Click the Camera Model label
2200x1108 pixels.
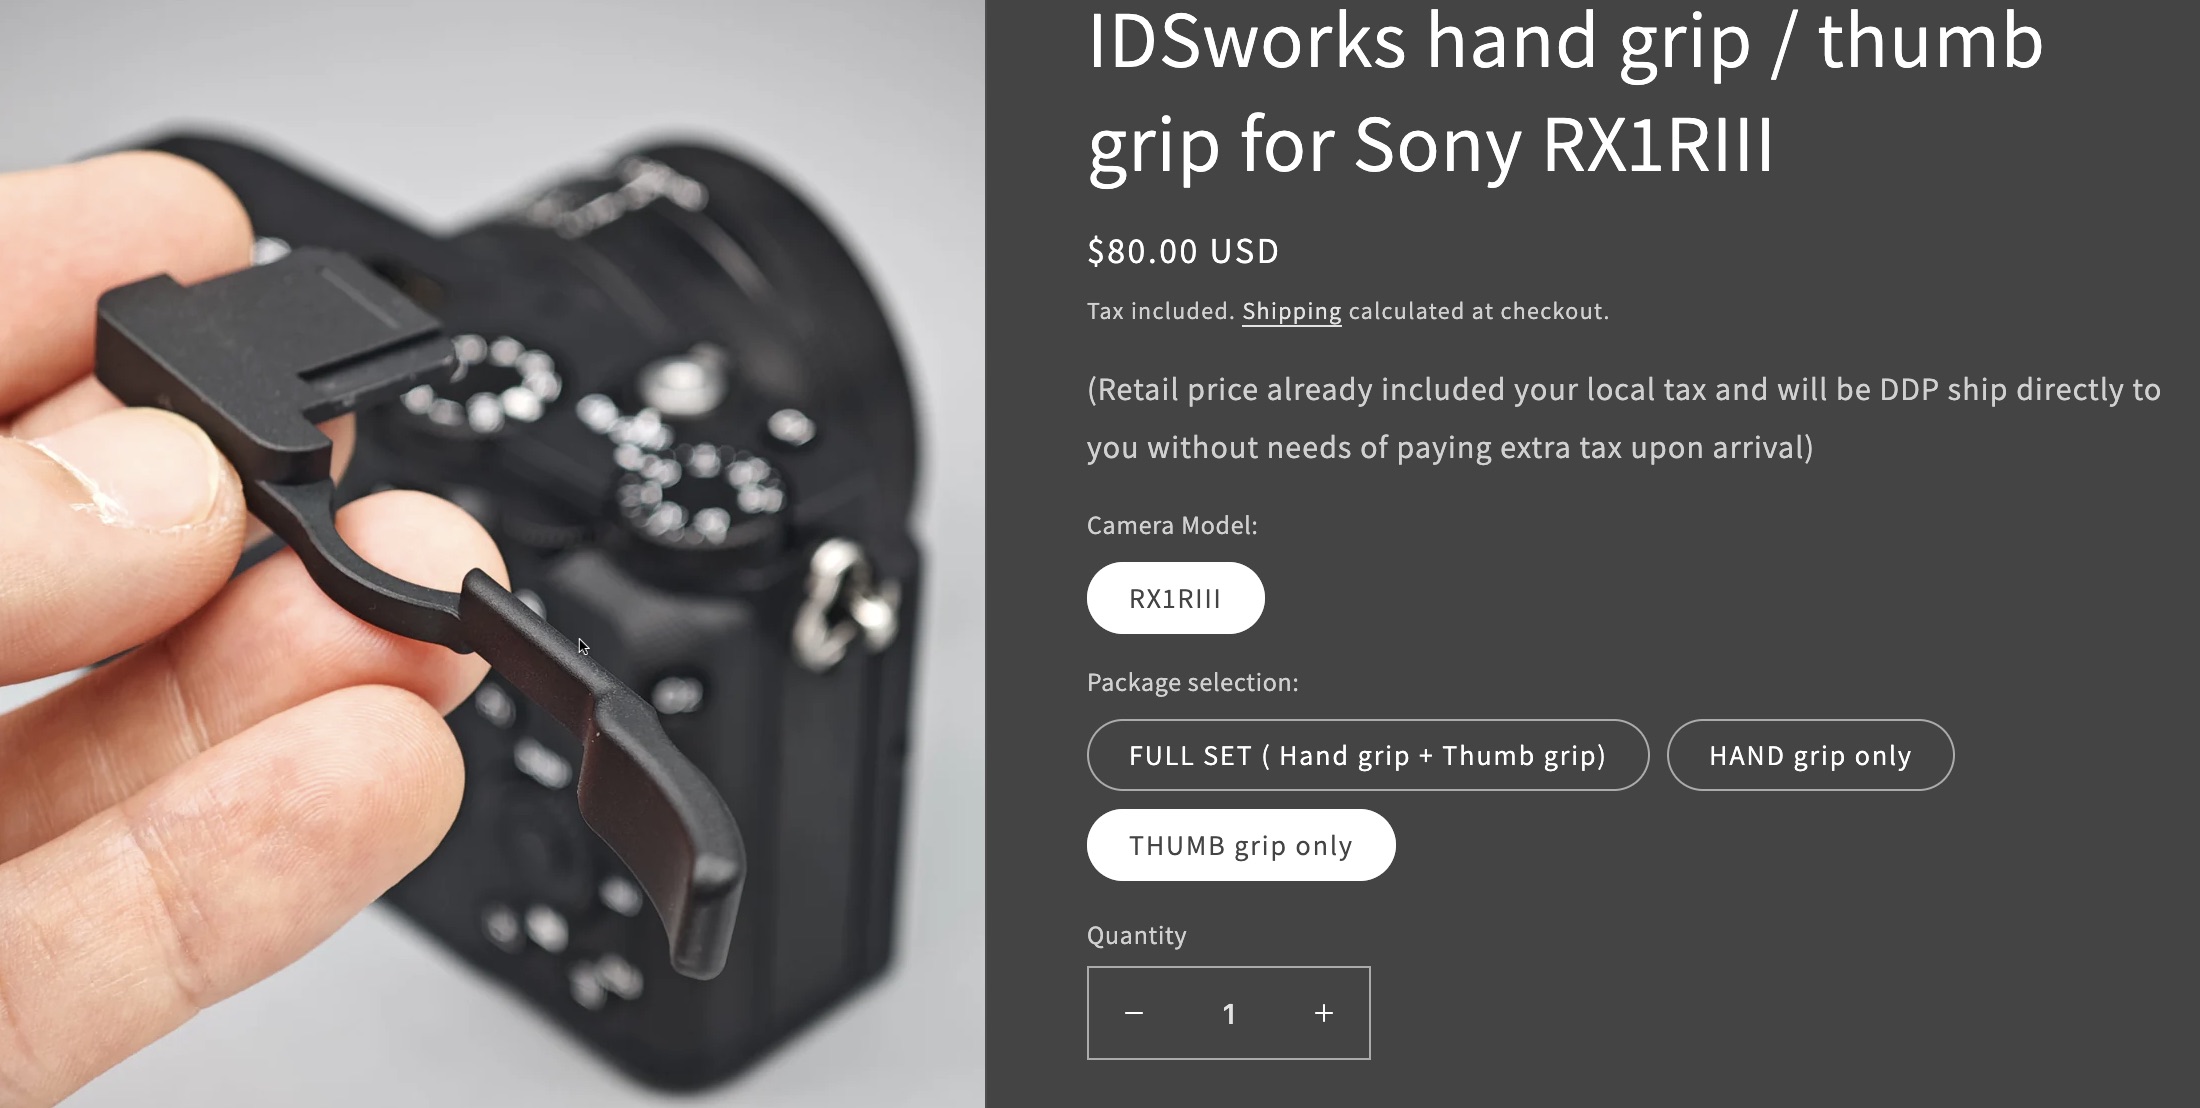click(x=1172, y=525)
